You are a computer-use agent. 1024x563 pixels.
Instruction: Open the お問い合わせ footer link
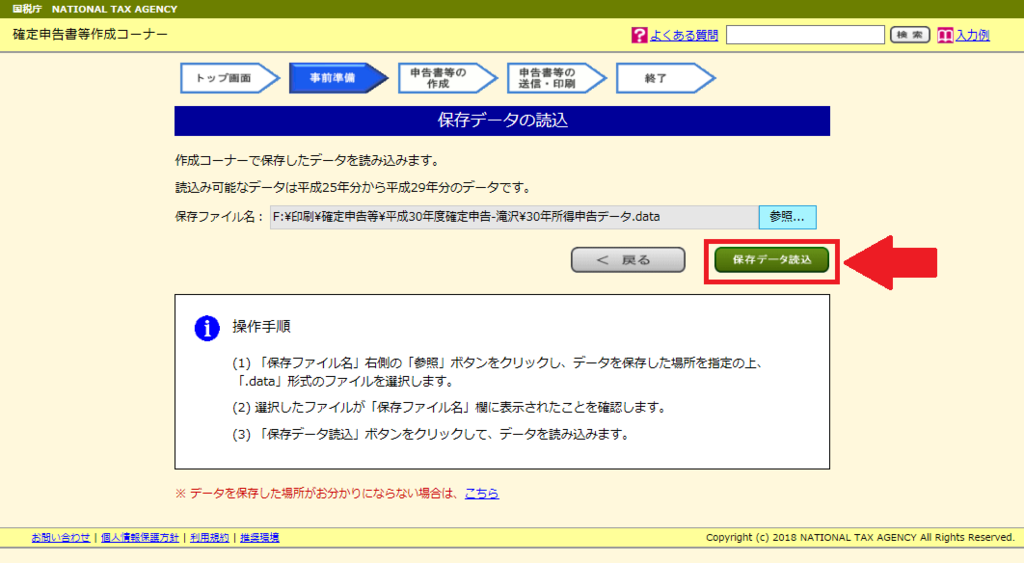pos(61,538)
